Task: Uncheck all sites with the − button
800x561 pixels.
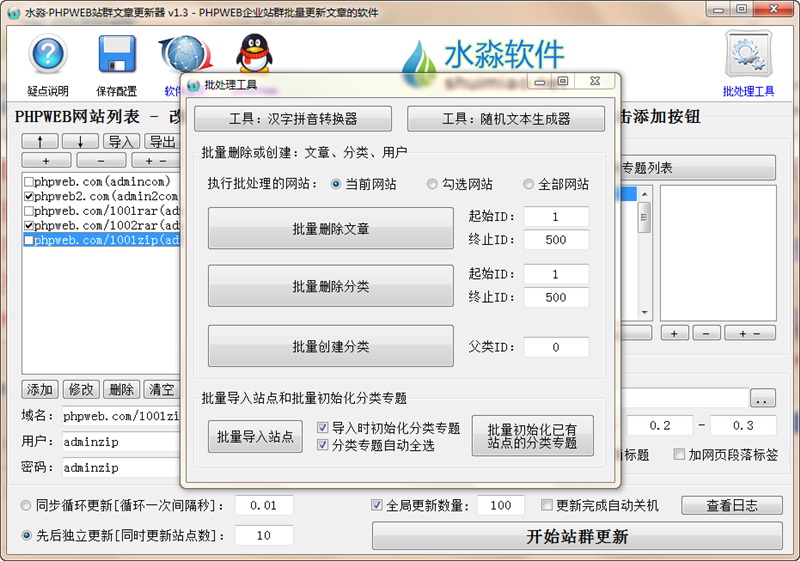Action: coord(101,161)
